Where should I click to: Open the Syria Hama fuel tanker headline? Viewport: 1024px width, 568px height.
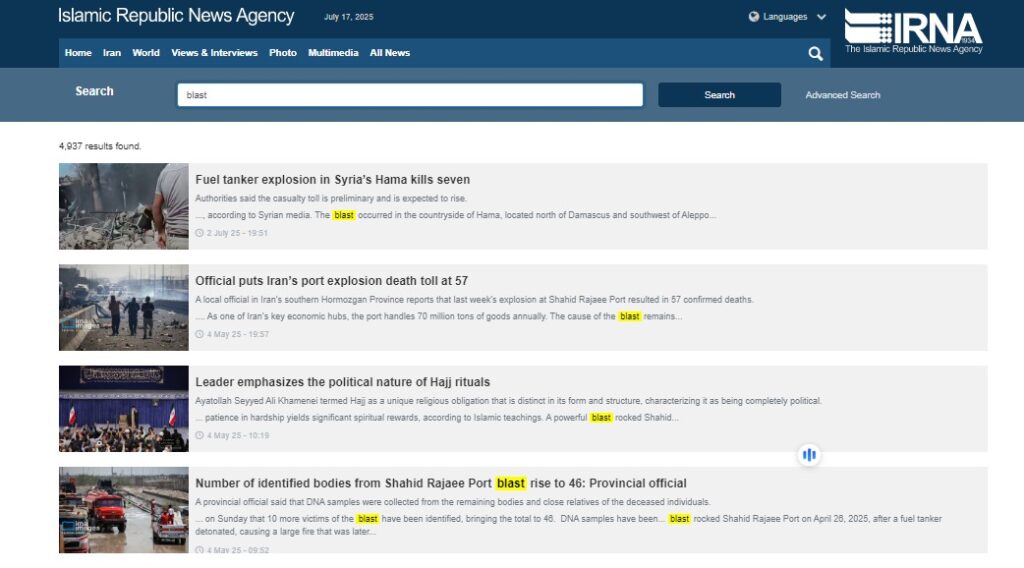332,180
